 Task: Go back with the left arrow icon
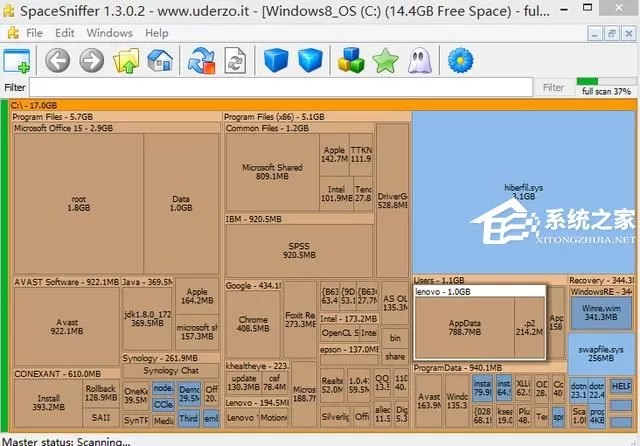point(57,61)
